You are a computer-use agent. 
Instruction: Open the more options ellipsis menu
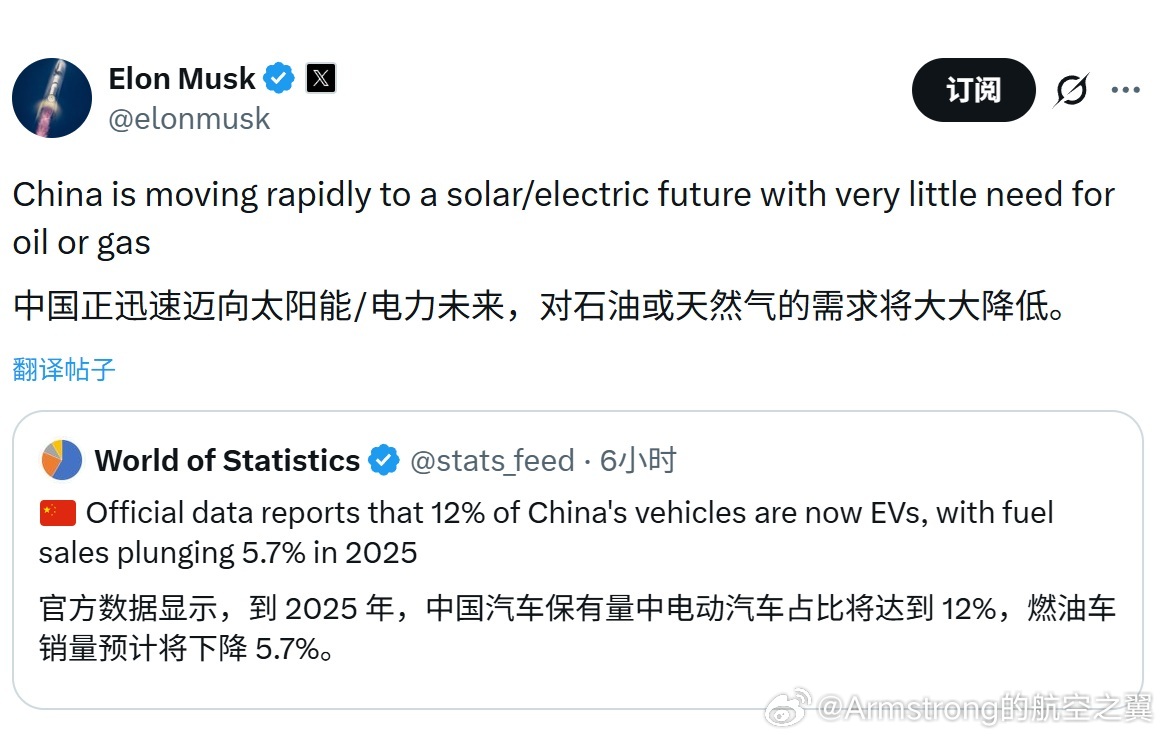coord(1126,90)
